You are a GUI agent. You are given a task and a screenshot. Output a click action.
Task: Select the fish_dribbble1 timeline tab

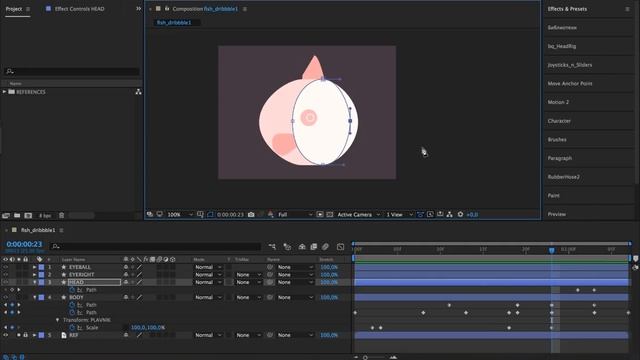(38, 231)
